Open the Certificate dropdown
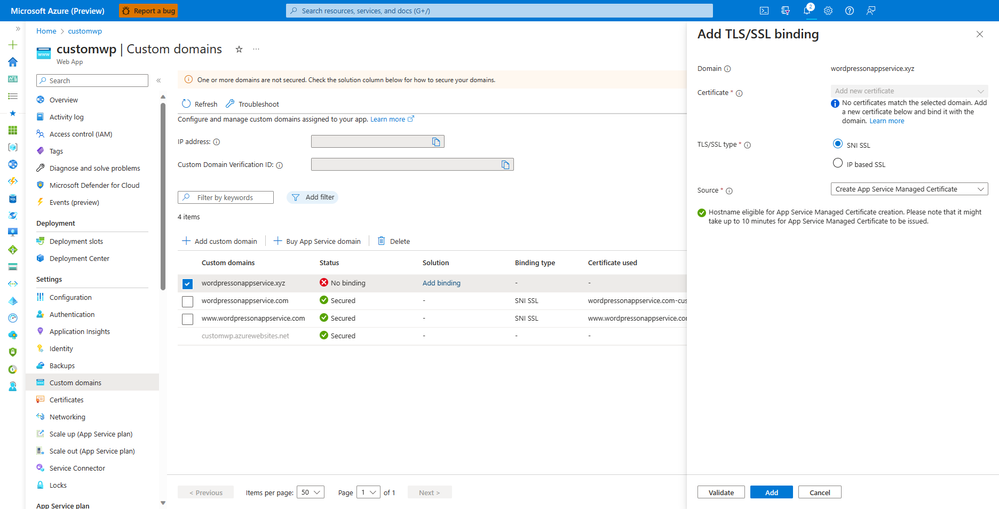The image size is (999, 509). click(x=909, y=91)
